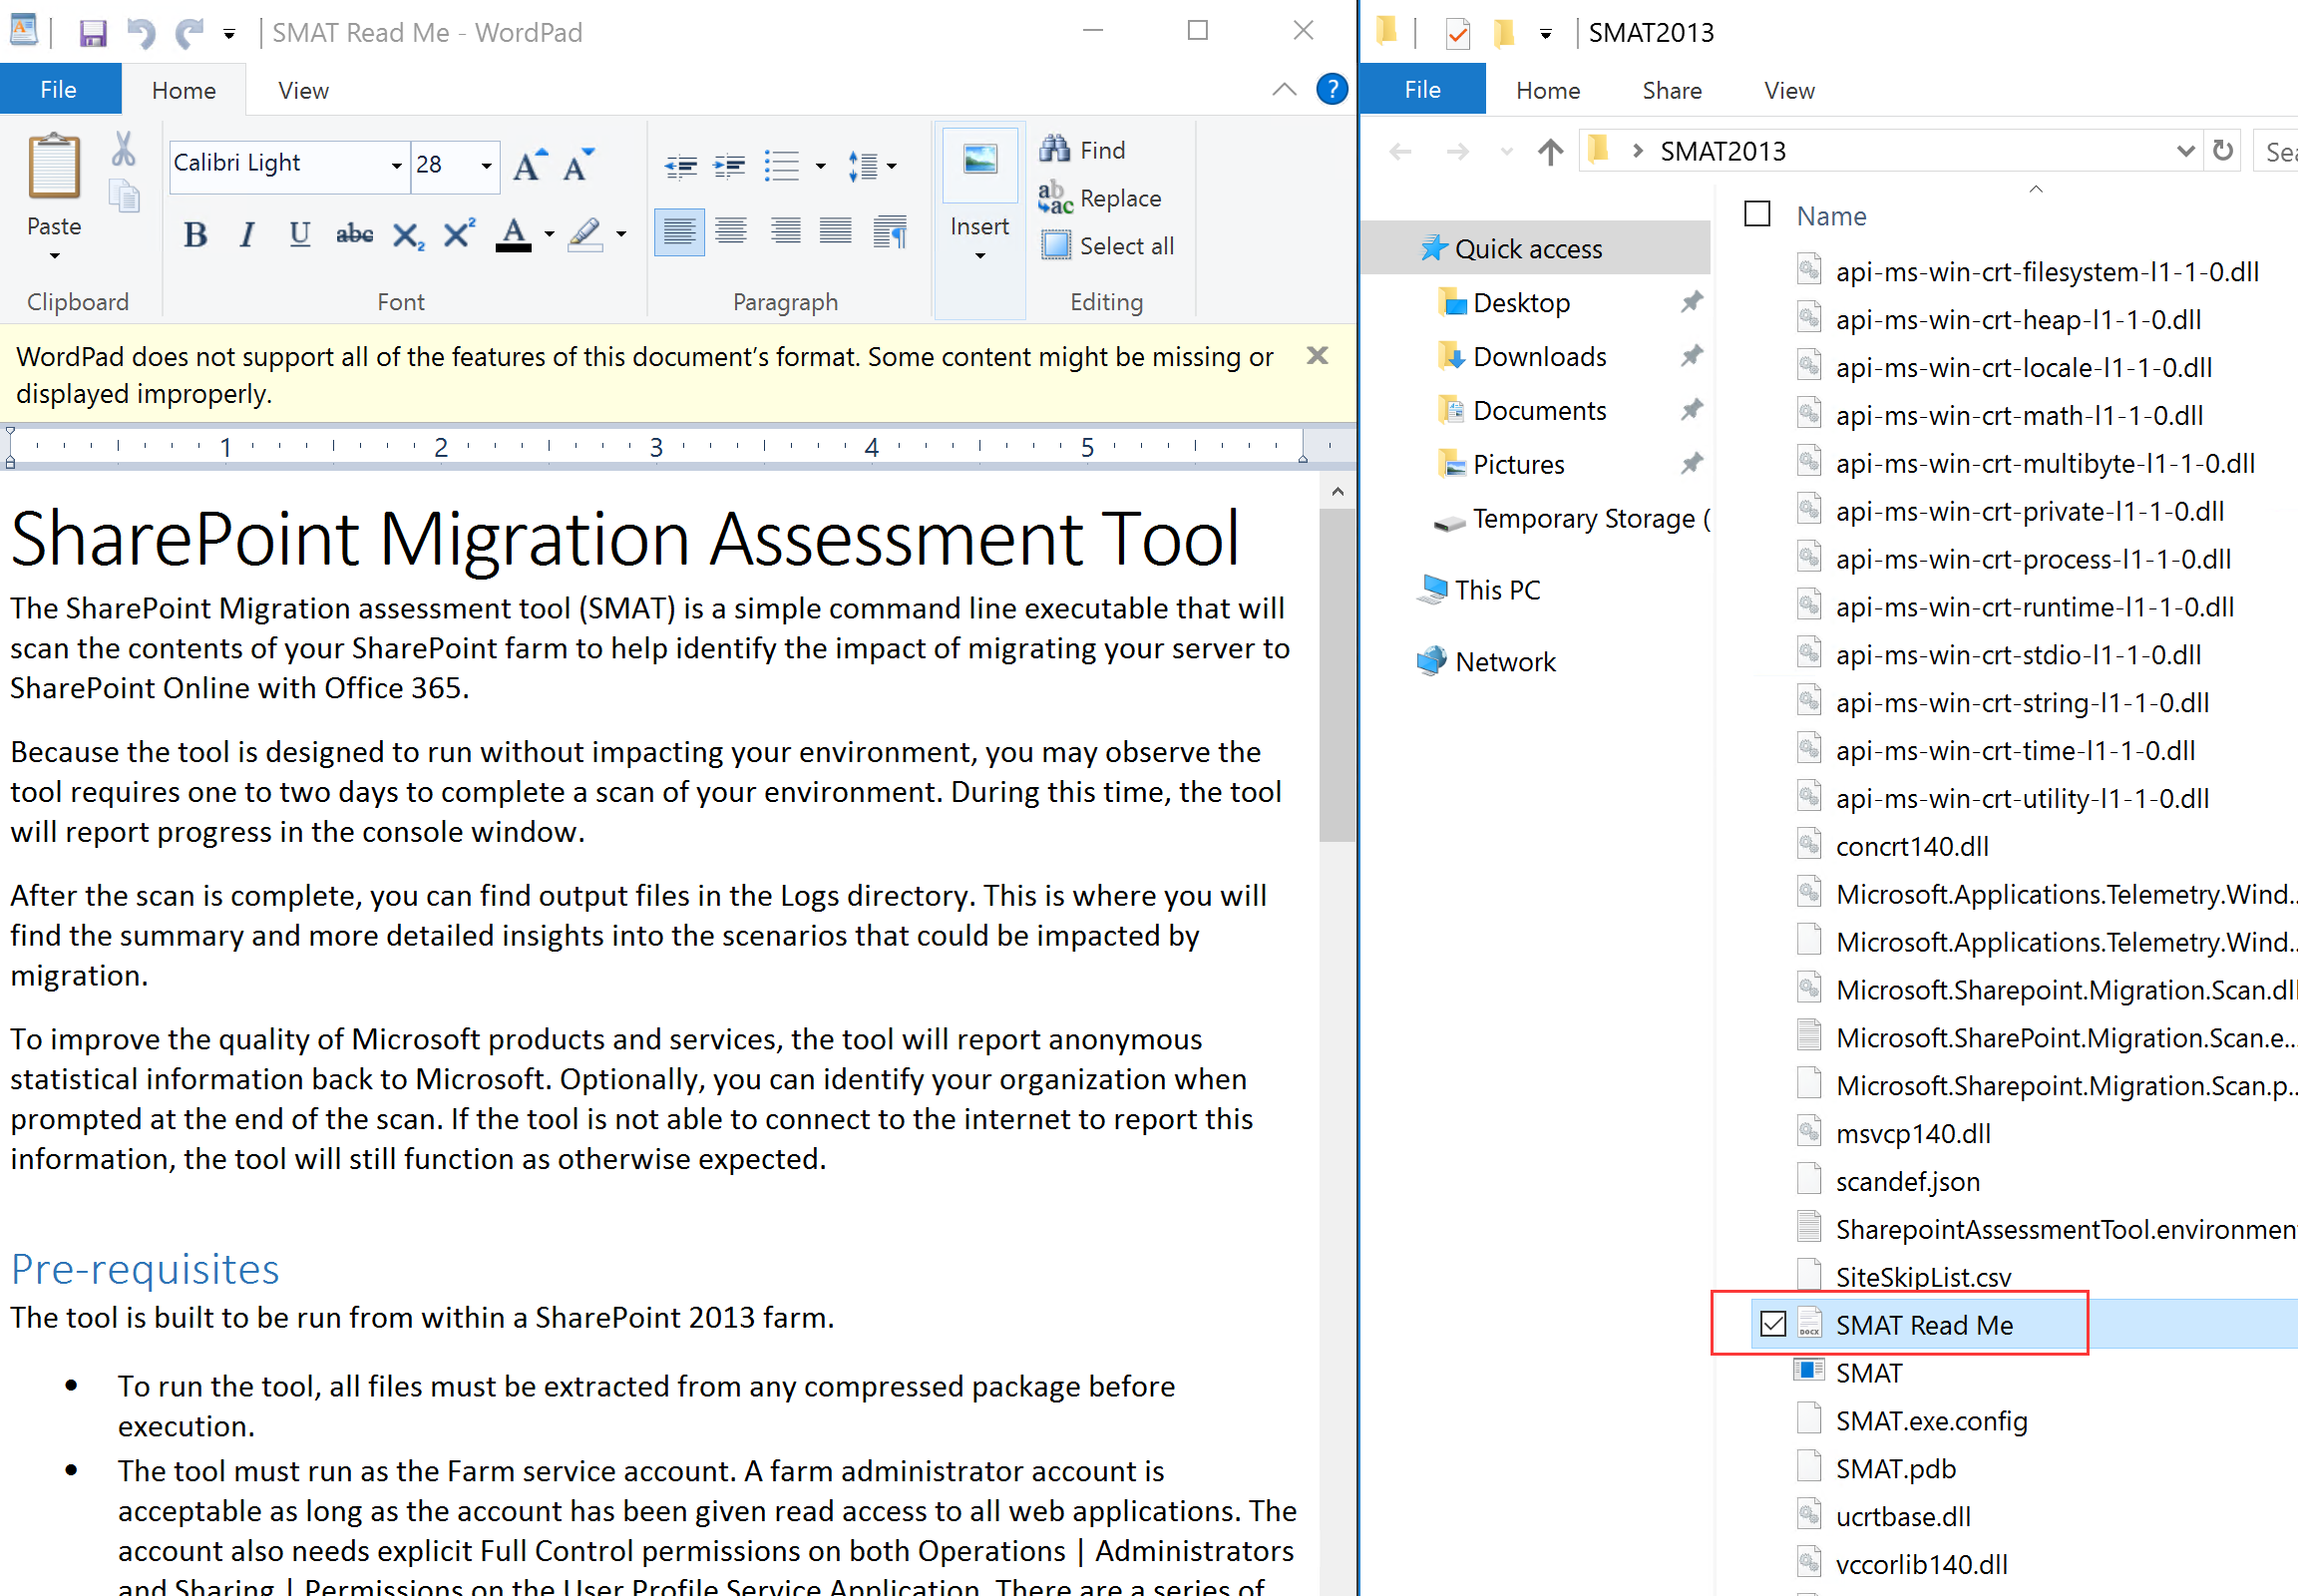
Task: Click the Paste clipboard icon
Action: [53, 166]
